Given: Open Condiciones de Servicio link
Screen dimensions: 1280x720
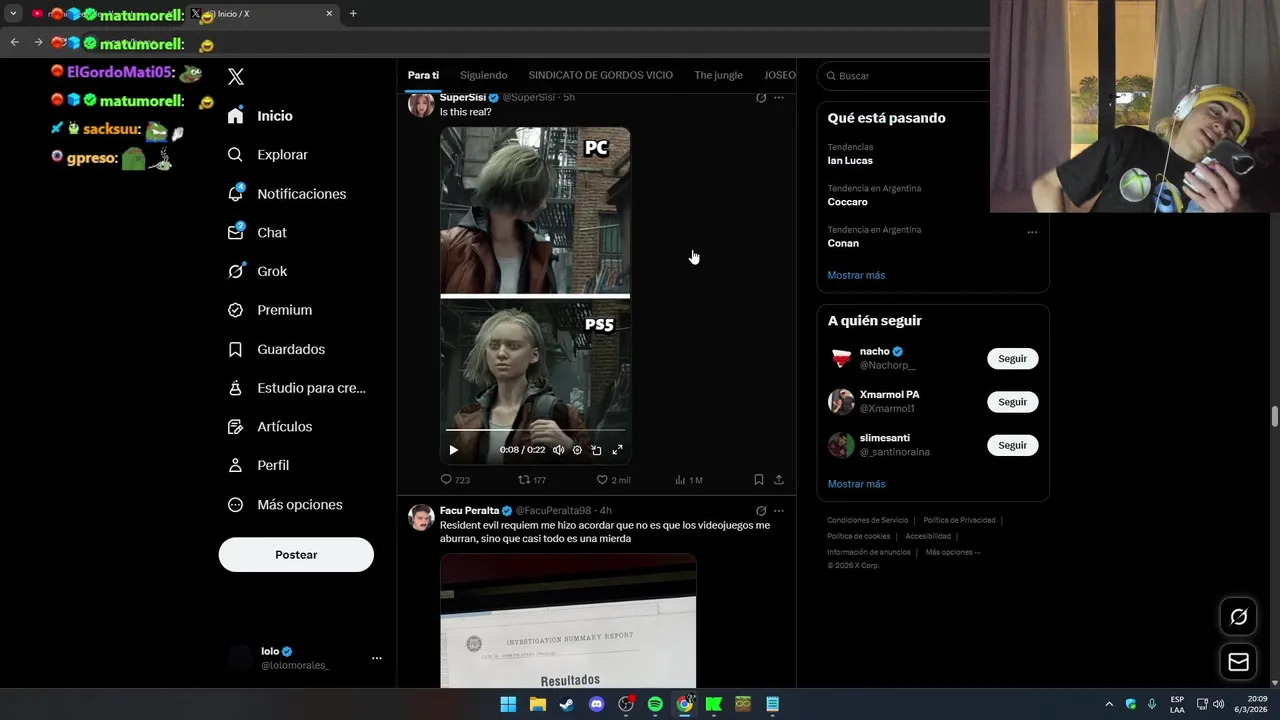Looking at the screenshot, I should (x=867, y=520).
